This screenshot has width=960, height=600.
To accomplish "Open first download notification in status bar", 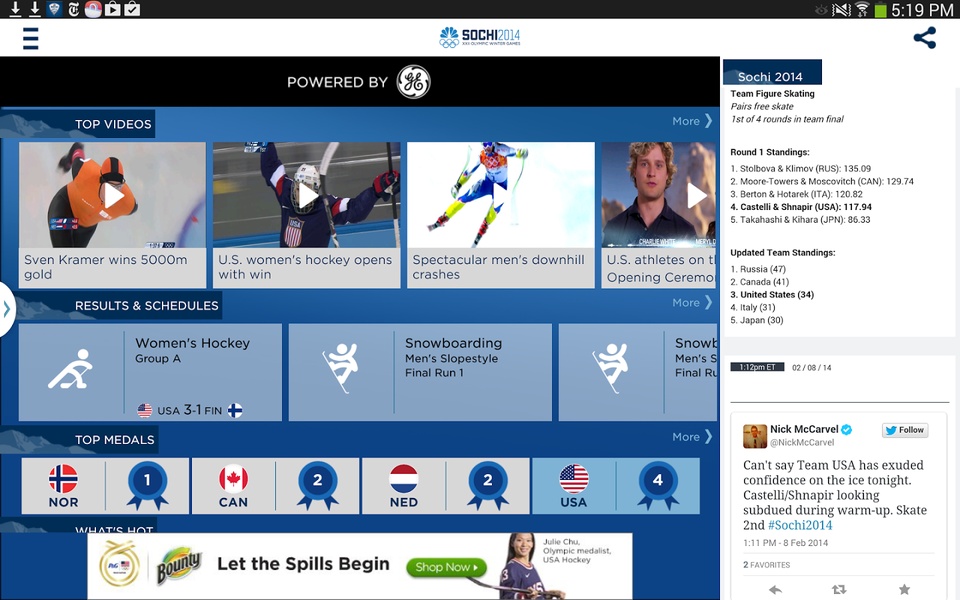I will pyautogui.click(x=15, y=9).
